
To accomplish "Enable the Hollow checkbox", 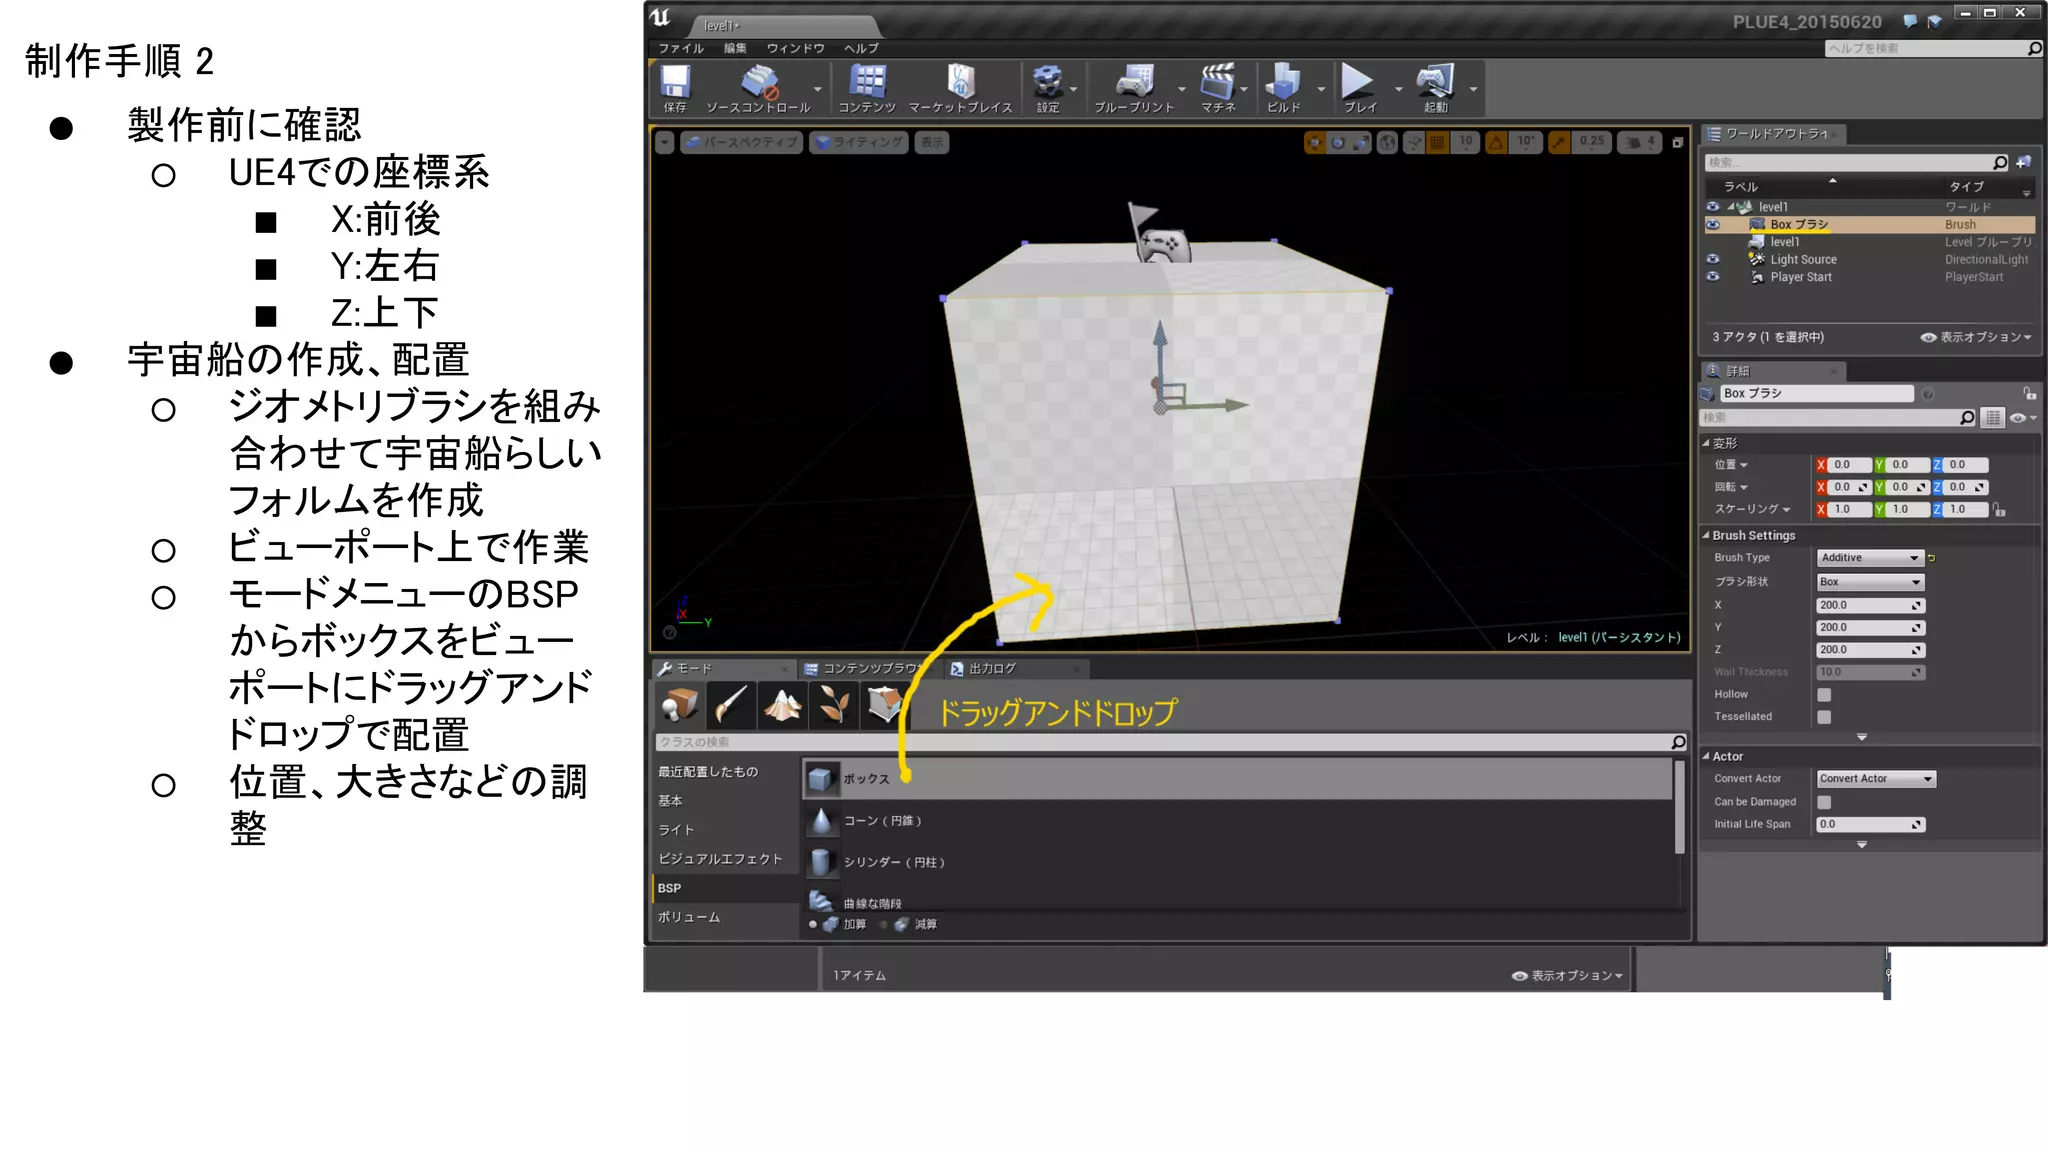I will coord(1824,695).
